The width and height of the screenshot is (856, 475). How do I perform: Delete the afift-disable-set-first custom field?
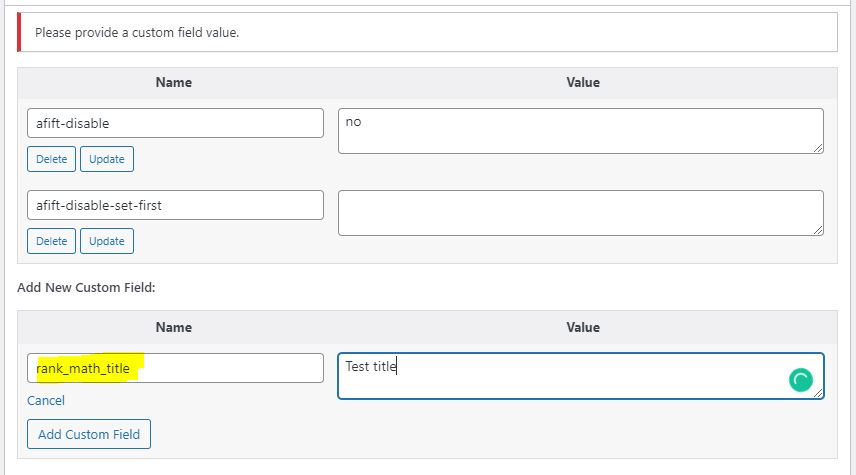coord(51,241)
